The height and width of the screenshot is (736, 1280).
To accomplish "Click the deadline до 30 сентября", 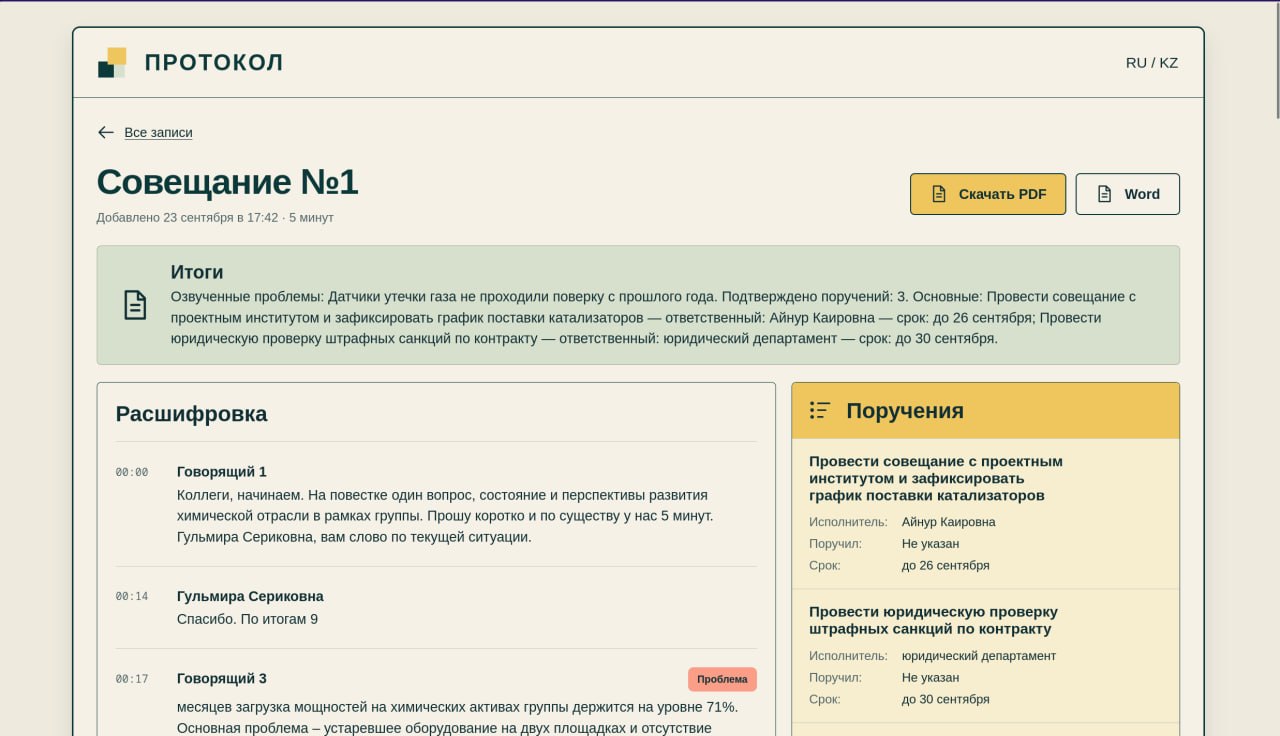I will [946, 700].
